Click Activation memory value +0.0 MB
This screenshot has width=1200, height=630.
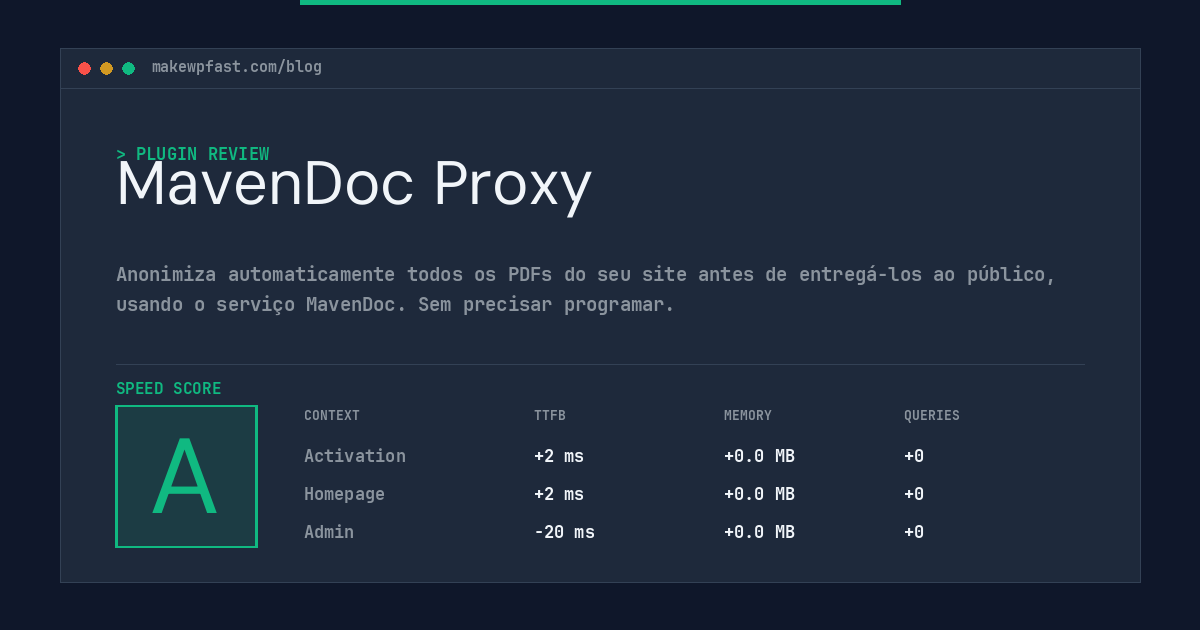[759, 456]
